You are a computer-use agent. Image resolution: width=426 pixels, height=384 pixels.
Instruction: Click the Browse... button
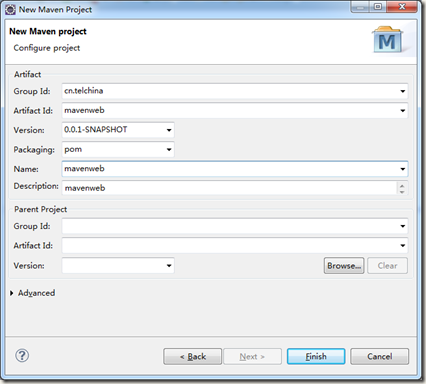[344, 266]
